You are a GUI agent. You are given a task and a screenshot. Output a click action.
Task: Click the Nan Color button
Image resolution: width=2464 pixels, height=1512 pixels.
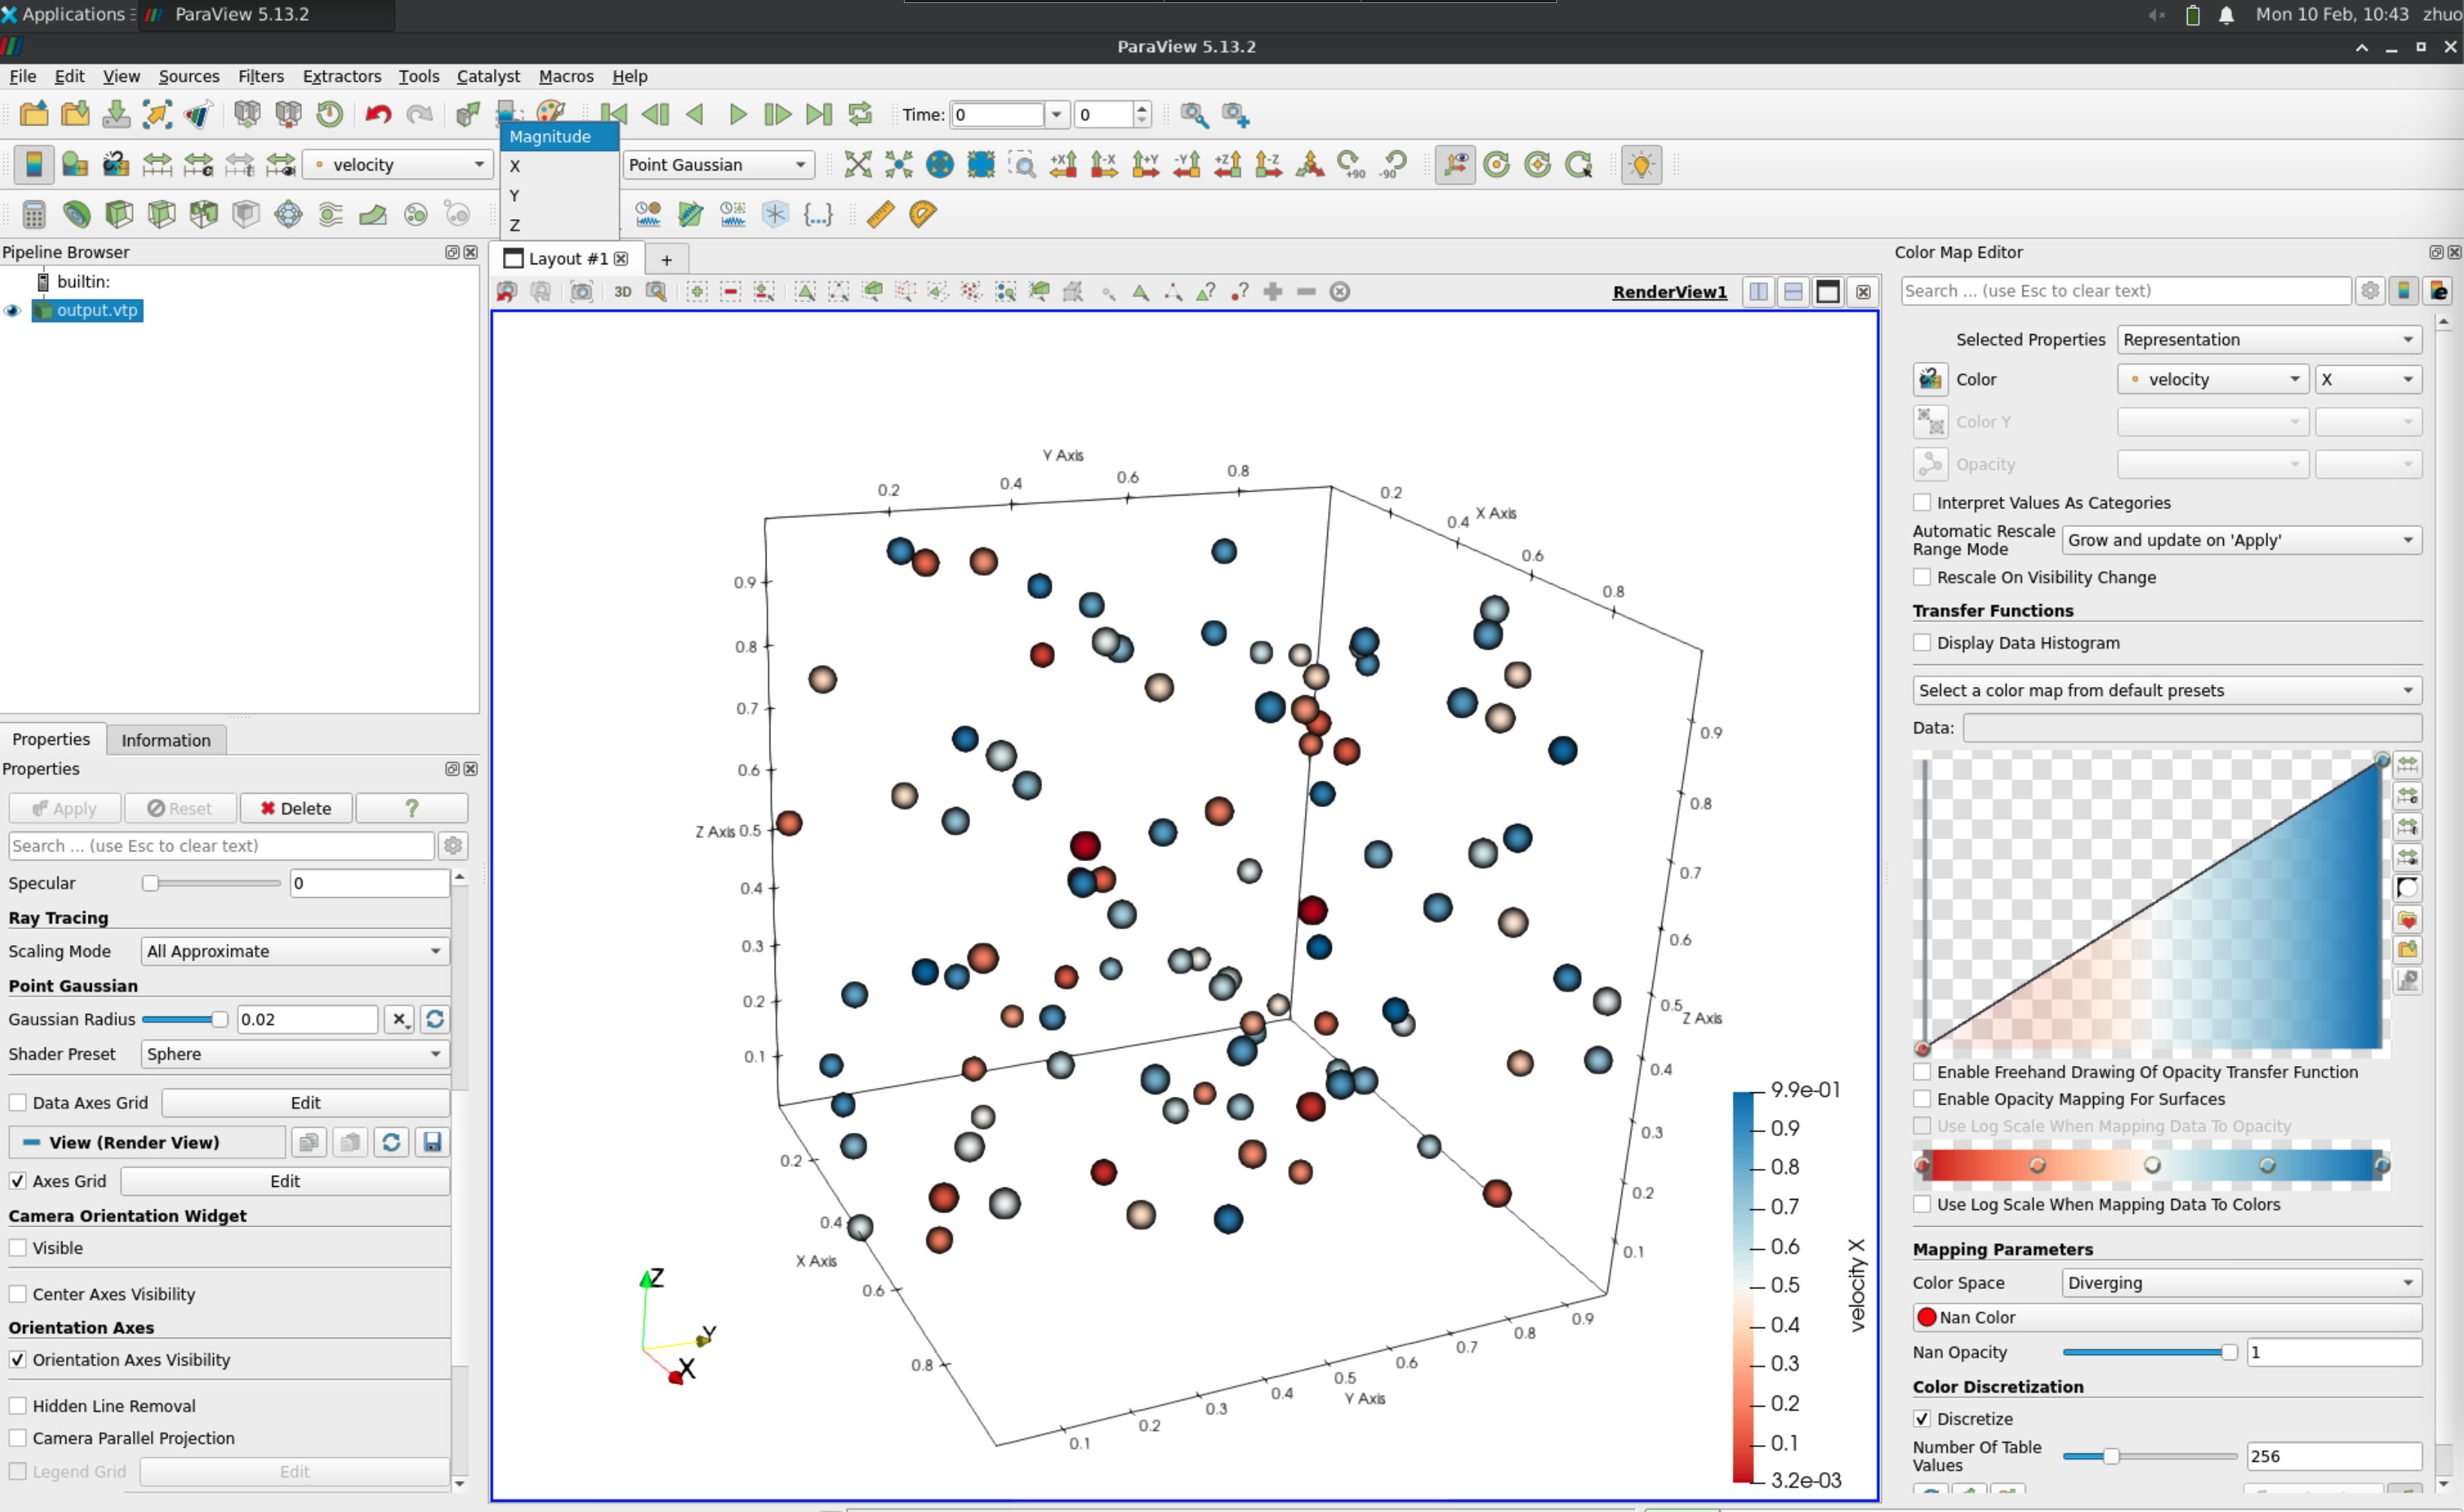[2167, 1318]
